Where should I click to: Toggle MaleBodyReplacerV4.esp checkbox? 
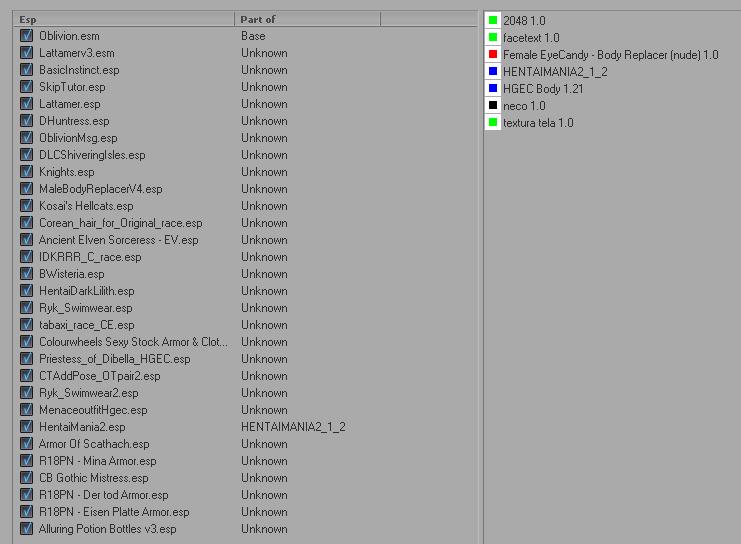click(26, 189)
